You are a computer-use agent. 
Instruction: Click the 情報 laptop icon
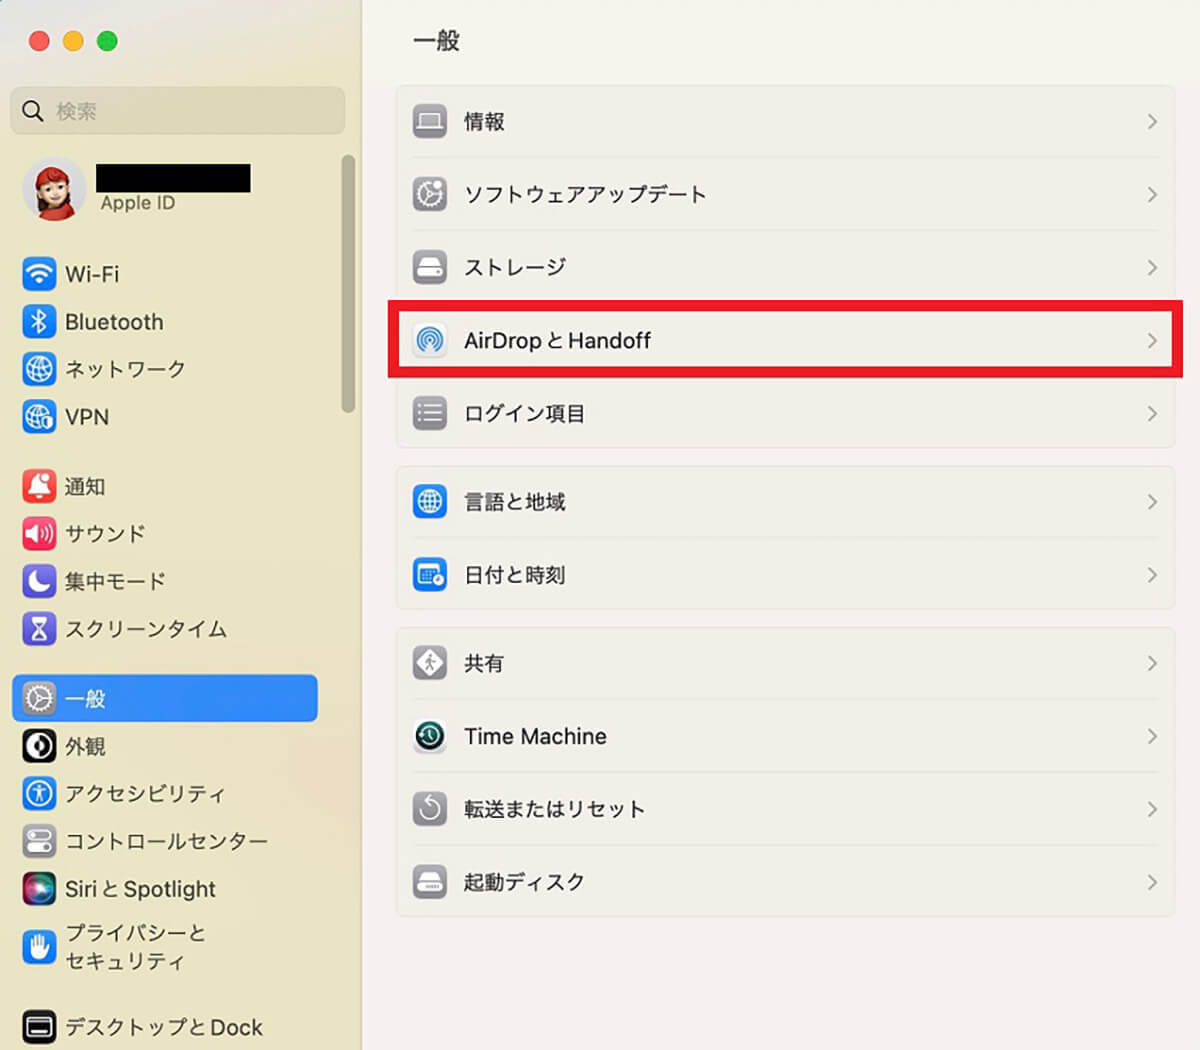click(x=430, y=122)
